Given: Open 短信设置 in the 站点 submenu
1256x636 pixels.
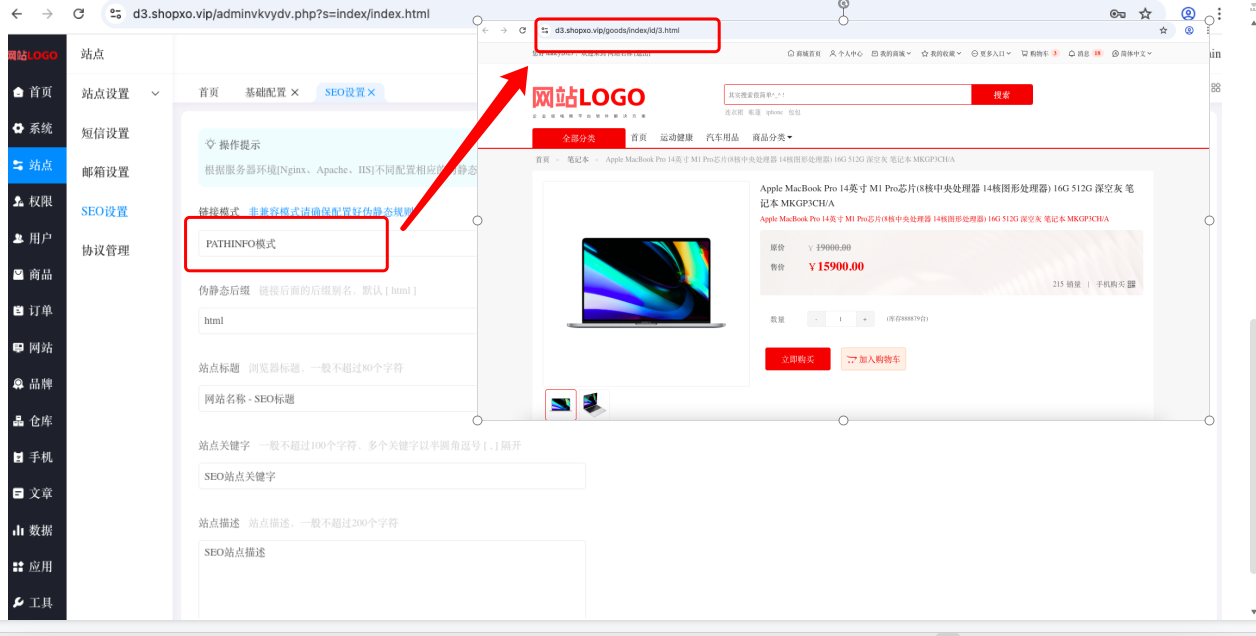Looking at the screenshot, I should pos(105,133).
